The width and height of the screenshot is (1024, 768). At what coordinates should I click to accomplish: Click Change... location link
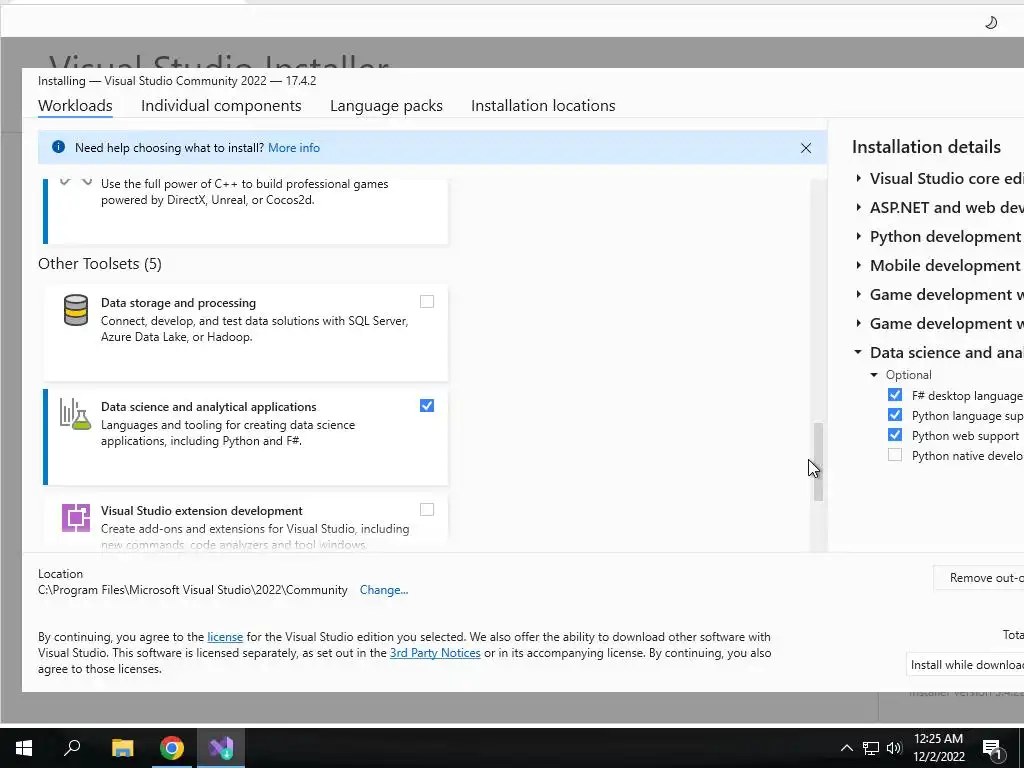pyautogui.click(x=384, y=590)
